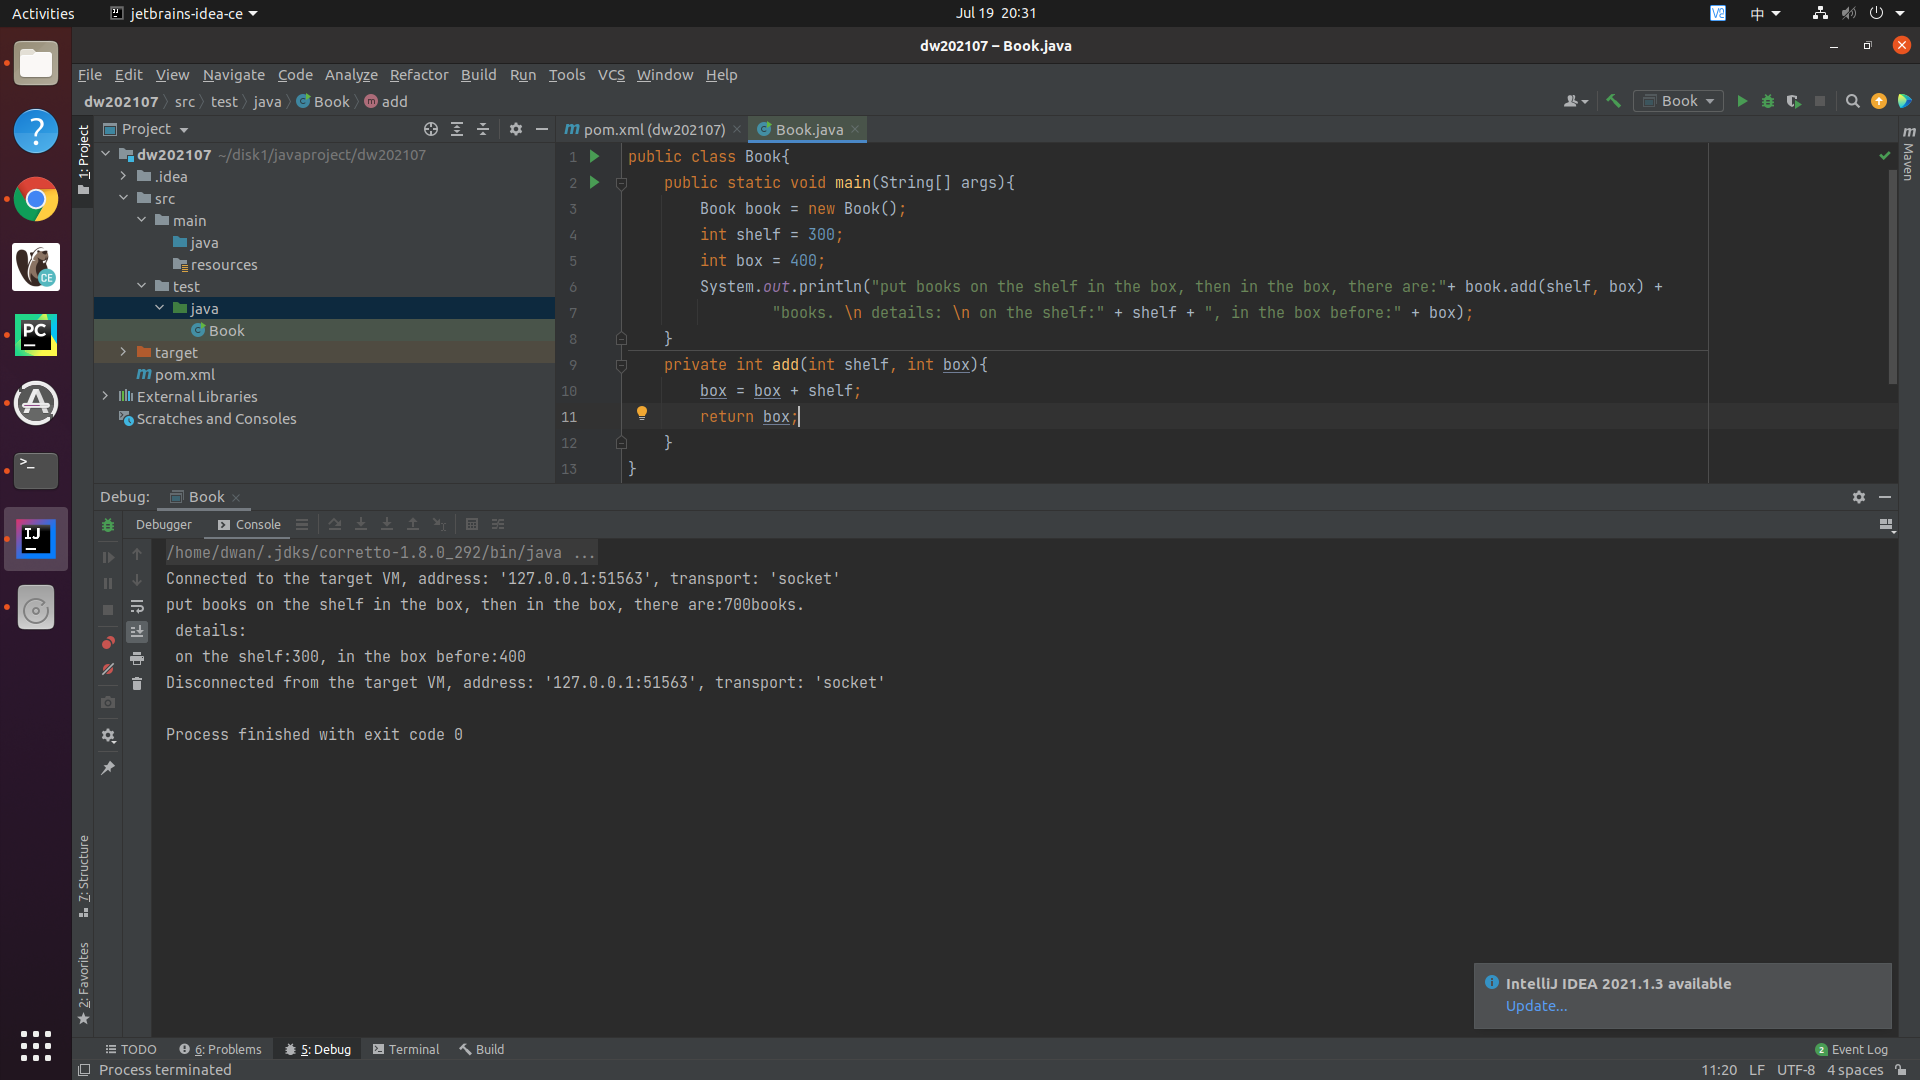Click green inspections checkmark in editor
1920x1080 pixels.
point(1885,156)
